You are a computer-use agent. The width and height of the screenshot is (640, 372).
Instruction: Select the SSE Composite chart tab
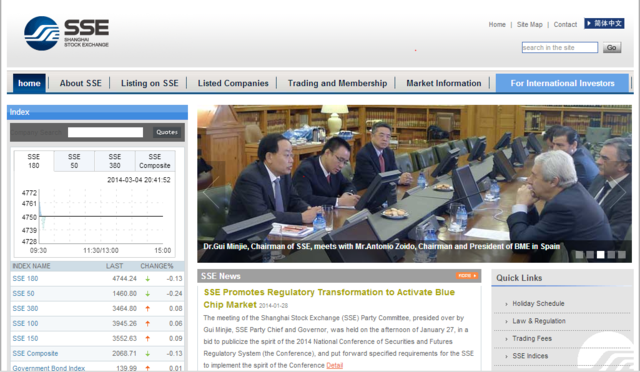coord(155,161)
